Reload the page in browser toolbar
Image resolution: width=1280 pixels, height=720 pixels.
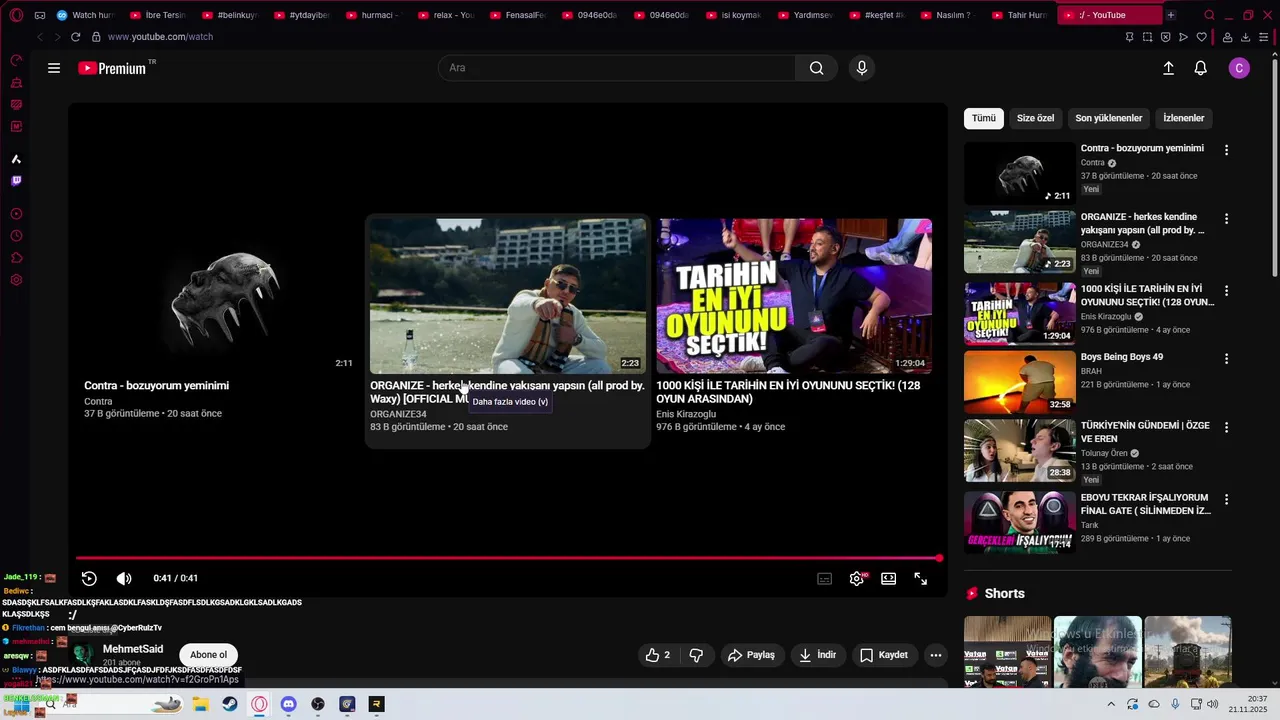click(75, 37)
